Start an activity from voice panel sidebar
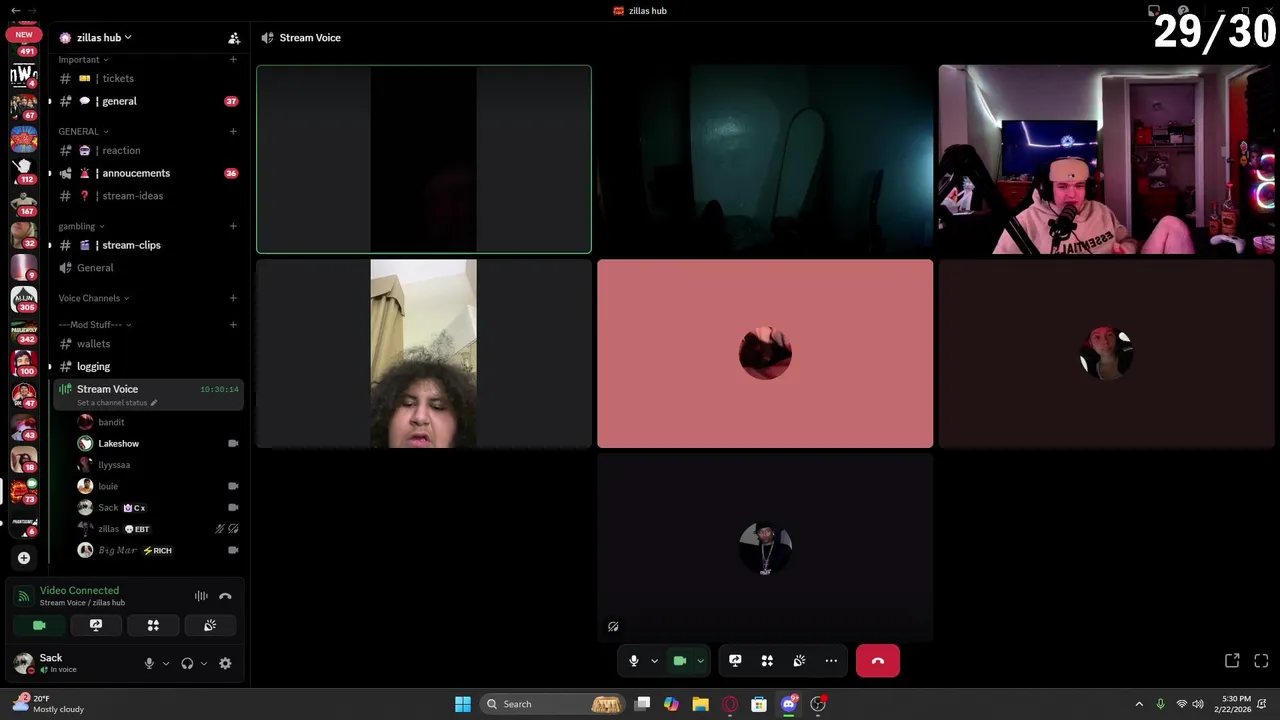This screenshot has height=720, width=1280. click(153, 625)
